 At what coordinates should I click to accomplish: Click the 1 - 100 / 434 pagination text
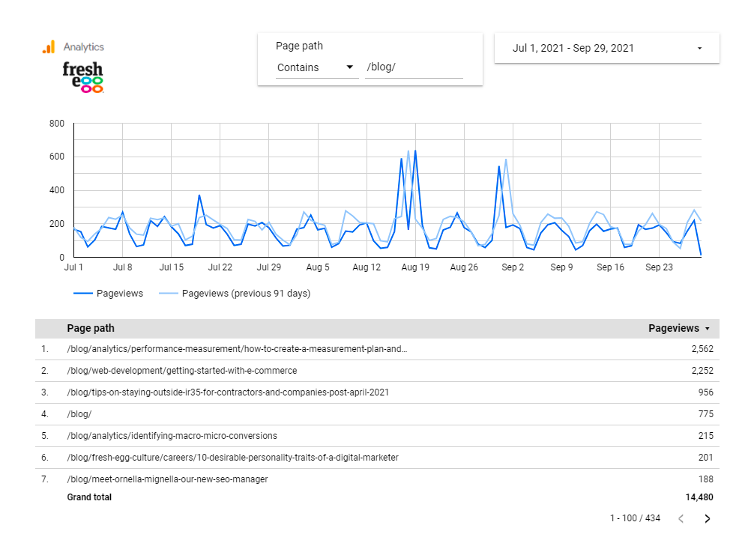(x=635, y=518)
